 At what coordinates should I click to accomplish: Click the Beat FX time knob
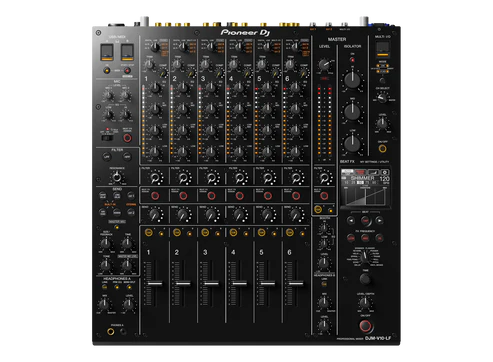click(x=365, y=279)
